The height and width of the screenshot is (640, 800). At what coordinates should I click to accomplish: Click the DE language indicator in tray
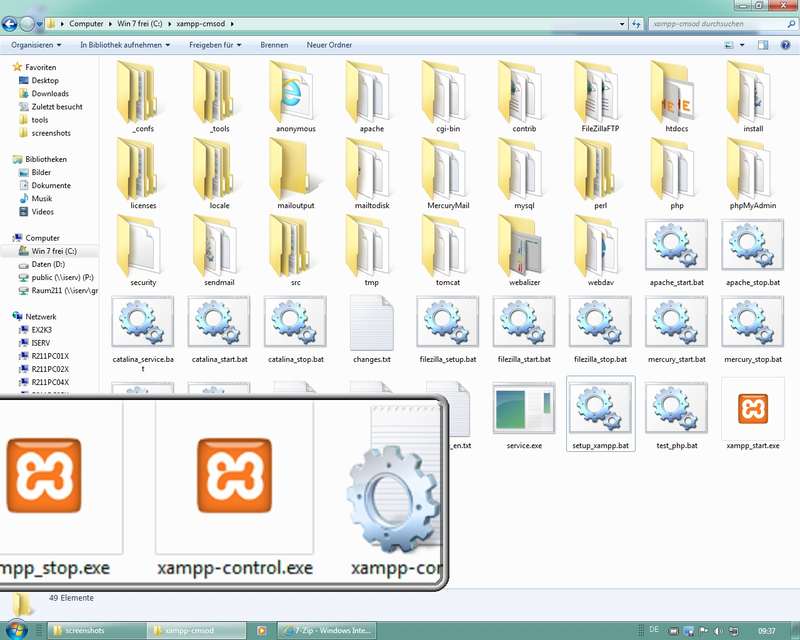click(654, 630)
